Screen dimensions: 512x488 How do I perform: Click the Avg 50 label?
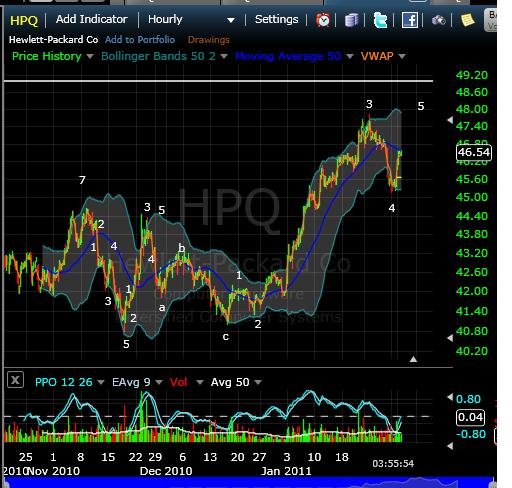[230, 382]
